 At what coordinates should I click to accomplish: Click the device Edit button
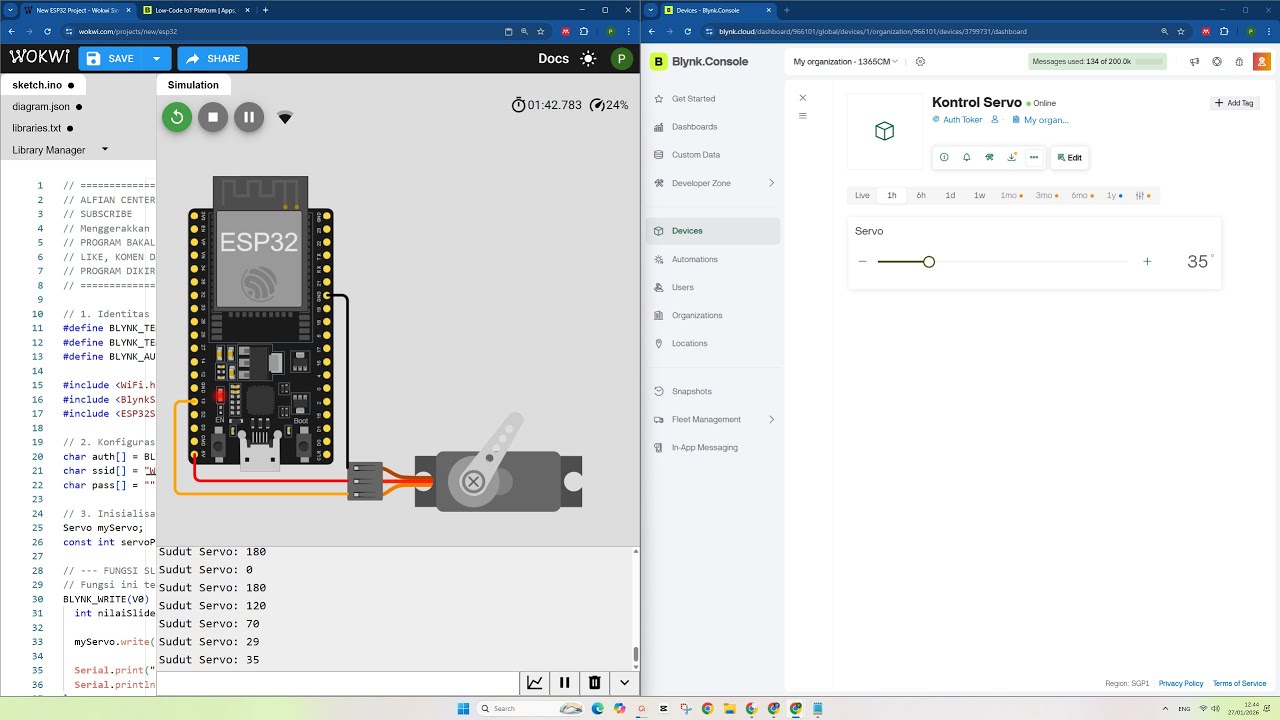click(x=1069, y=157)
